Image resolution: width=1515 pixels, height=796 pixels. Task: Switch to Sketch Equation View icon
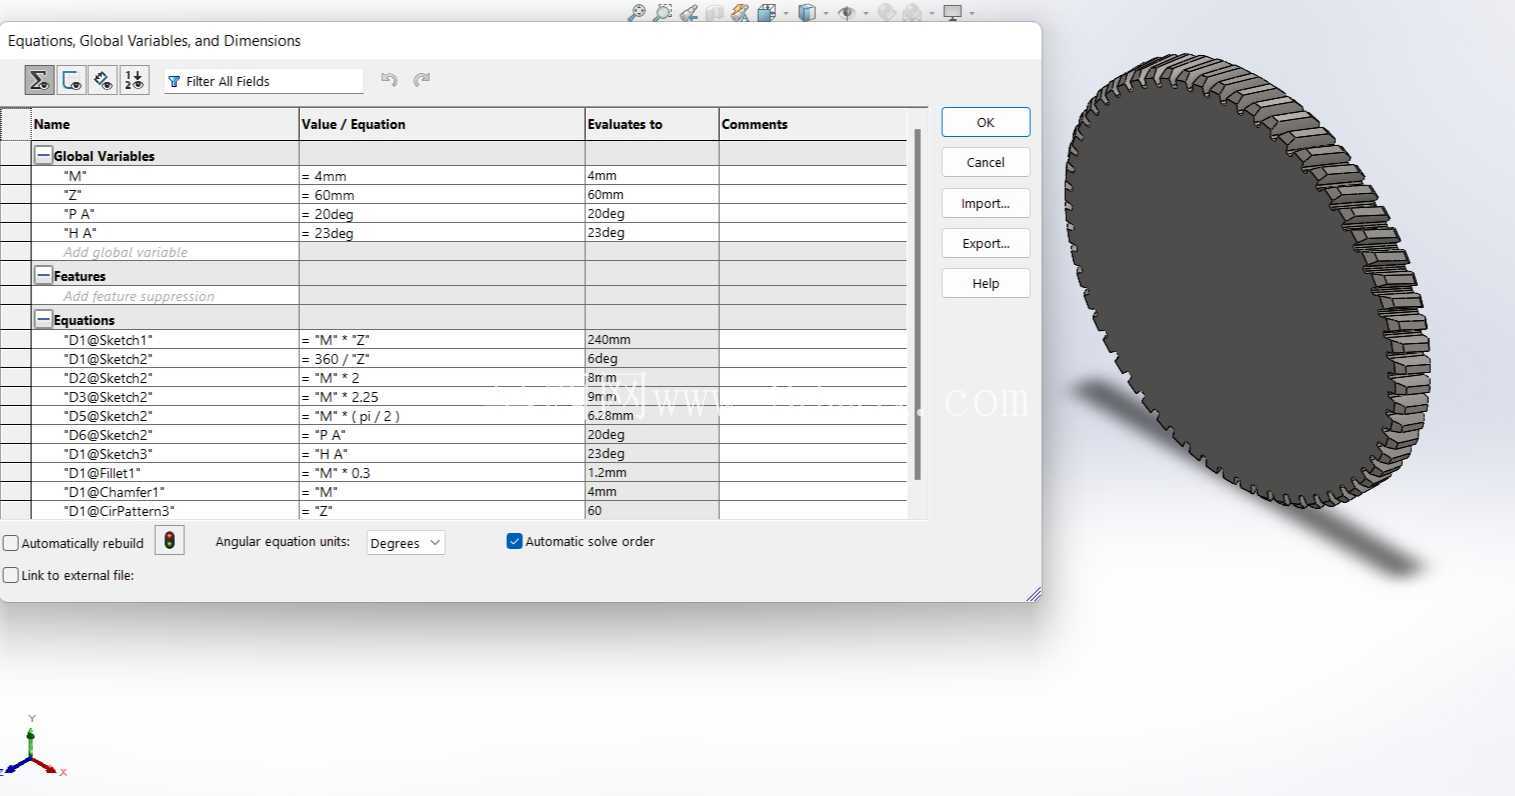pyautogui.click(x=71, y=80)
